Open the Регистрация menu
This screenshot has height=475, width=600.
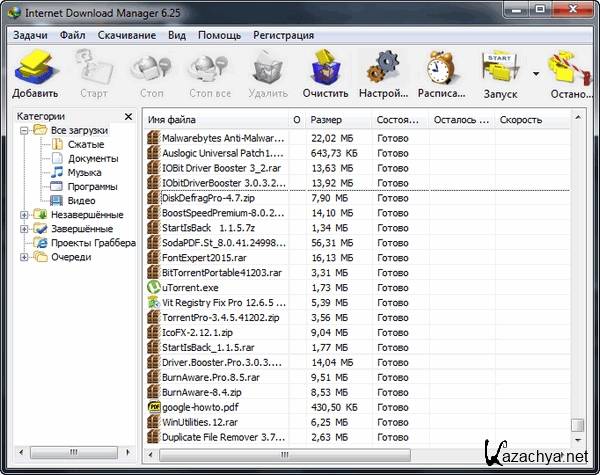[x=283, y=35]
